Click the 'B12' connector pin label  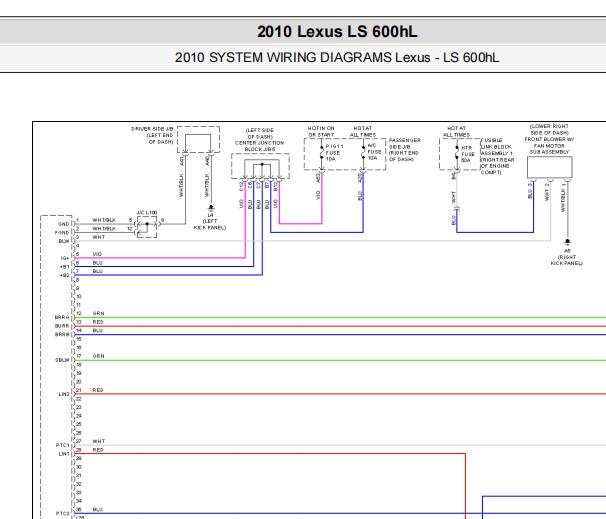(276, 186)
